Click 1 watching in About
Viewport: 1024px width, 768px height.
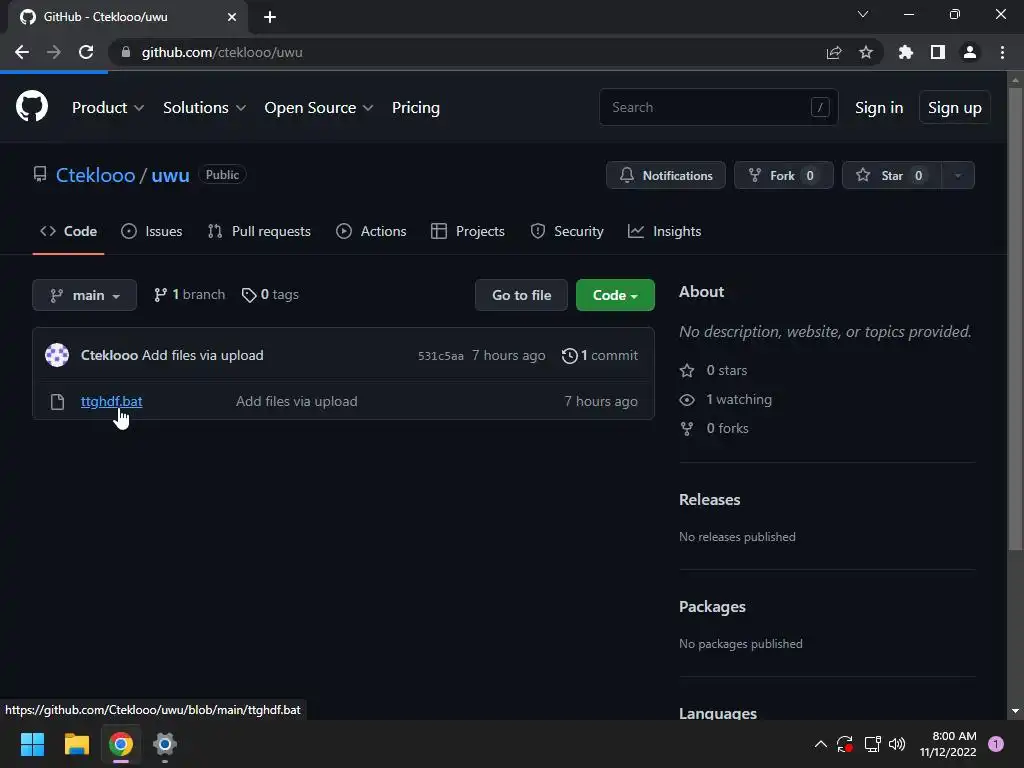[726, 400]
